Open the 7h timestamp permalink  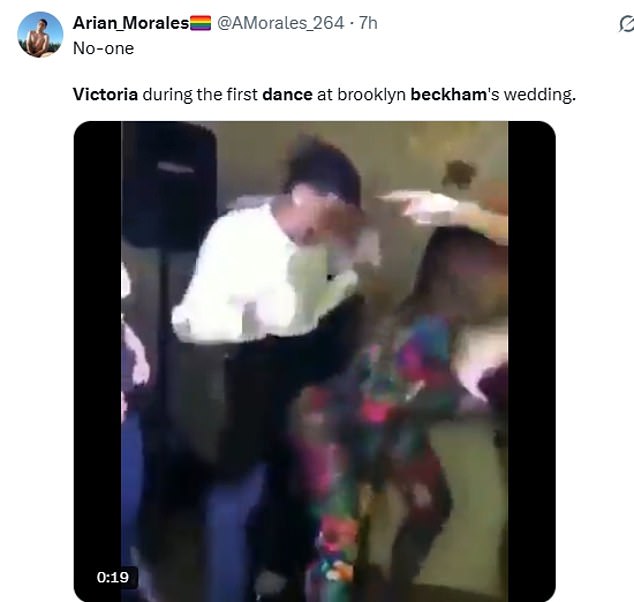[x=367, y=23]
